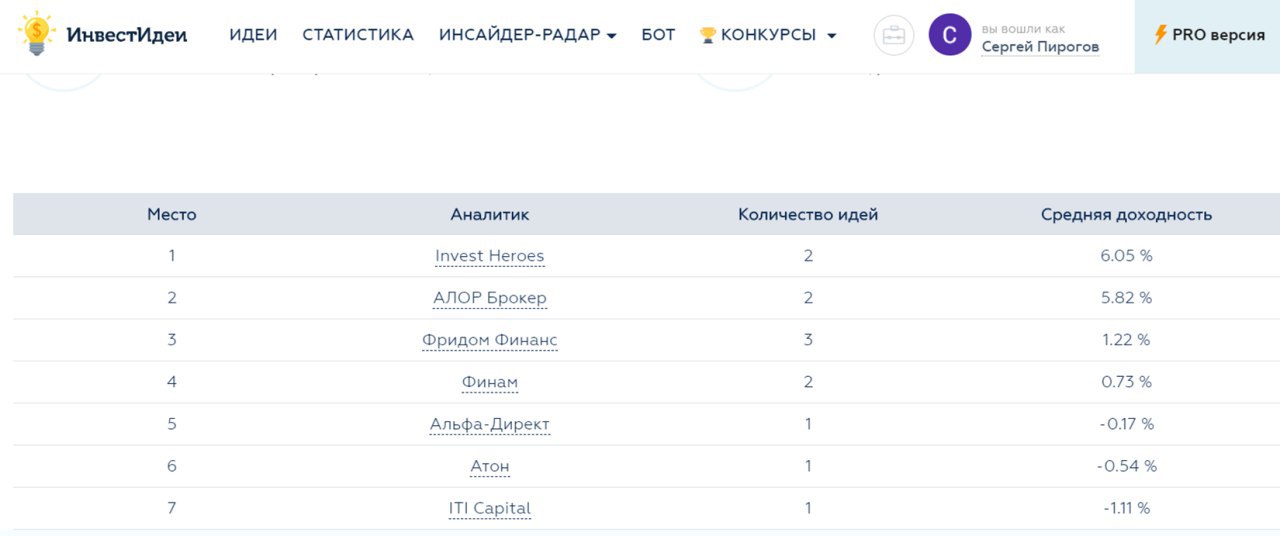Screen dimensions: 1280x536
Task: Expand the Конкурсы dropdown arrow
Action: click(x=831, y=36)
